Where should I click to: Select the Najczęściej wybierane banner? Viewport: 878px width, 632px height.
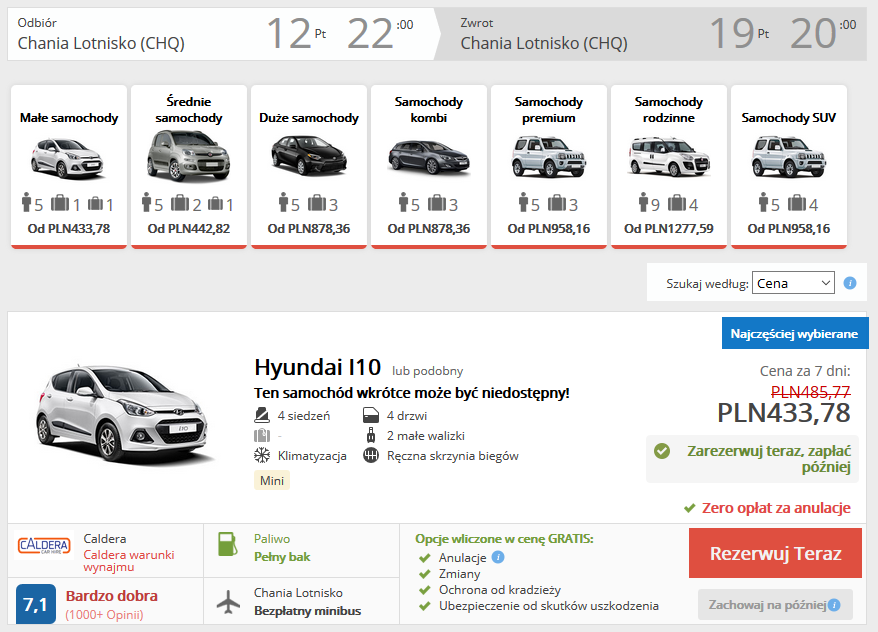tap(795, 333)
